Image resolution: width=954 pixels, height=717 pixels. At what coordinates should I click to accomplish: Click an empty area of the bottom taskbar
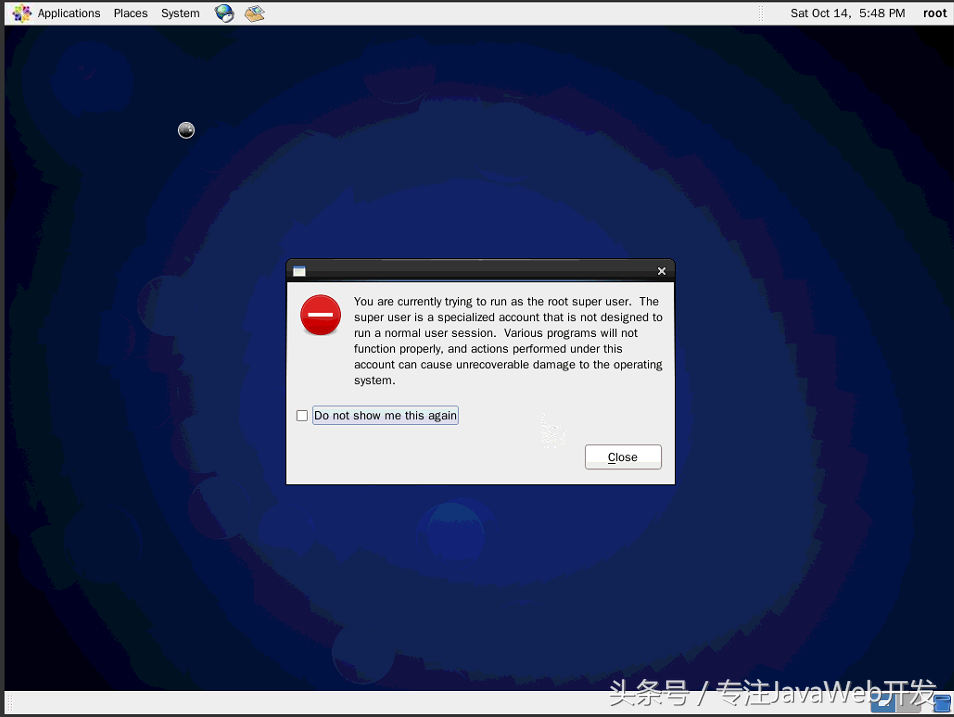click(400, 704)
